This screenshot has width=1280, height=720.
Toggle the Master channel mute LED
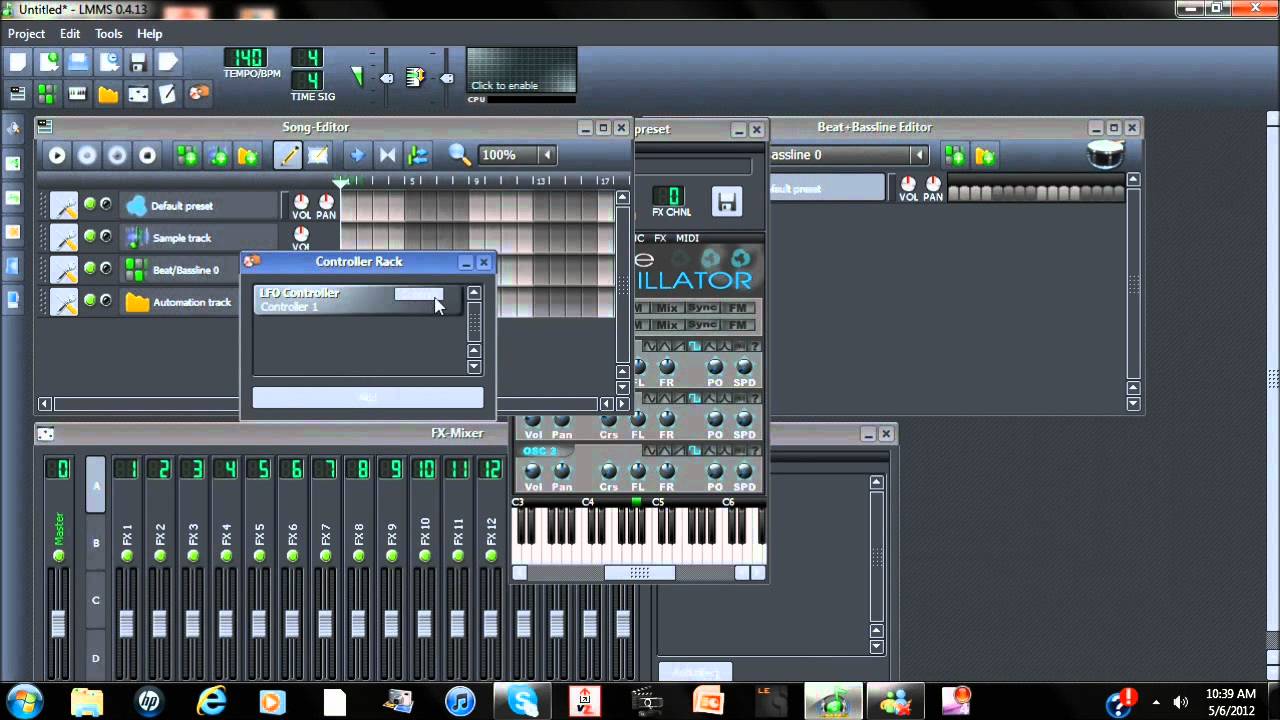[x=58, y=555]
